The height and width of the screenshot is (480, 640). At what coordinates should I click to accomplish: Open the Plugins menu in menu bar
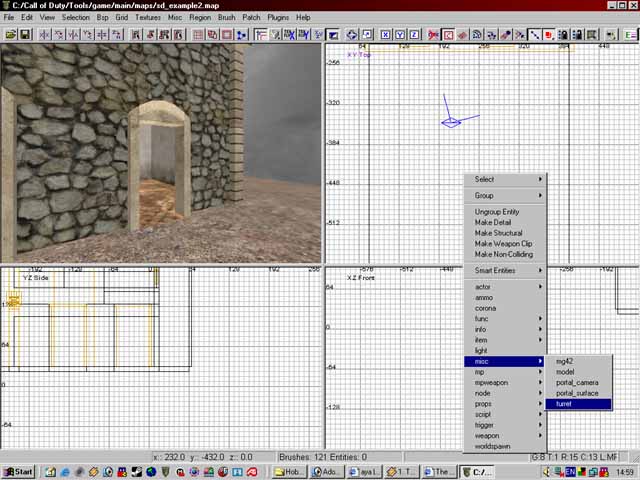coord(278,17)
